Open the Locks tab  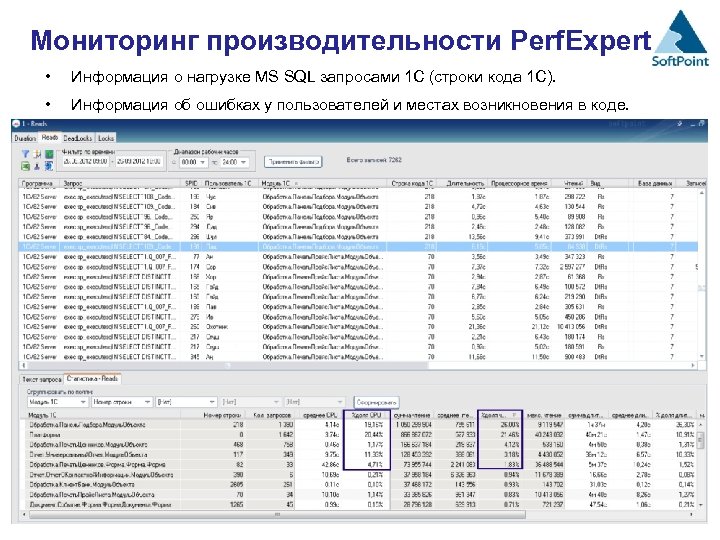(x=106, y=138)
